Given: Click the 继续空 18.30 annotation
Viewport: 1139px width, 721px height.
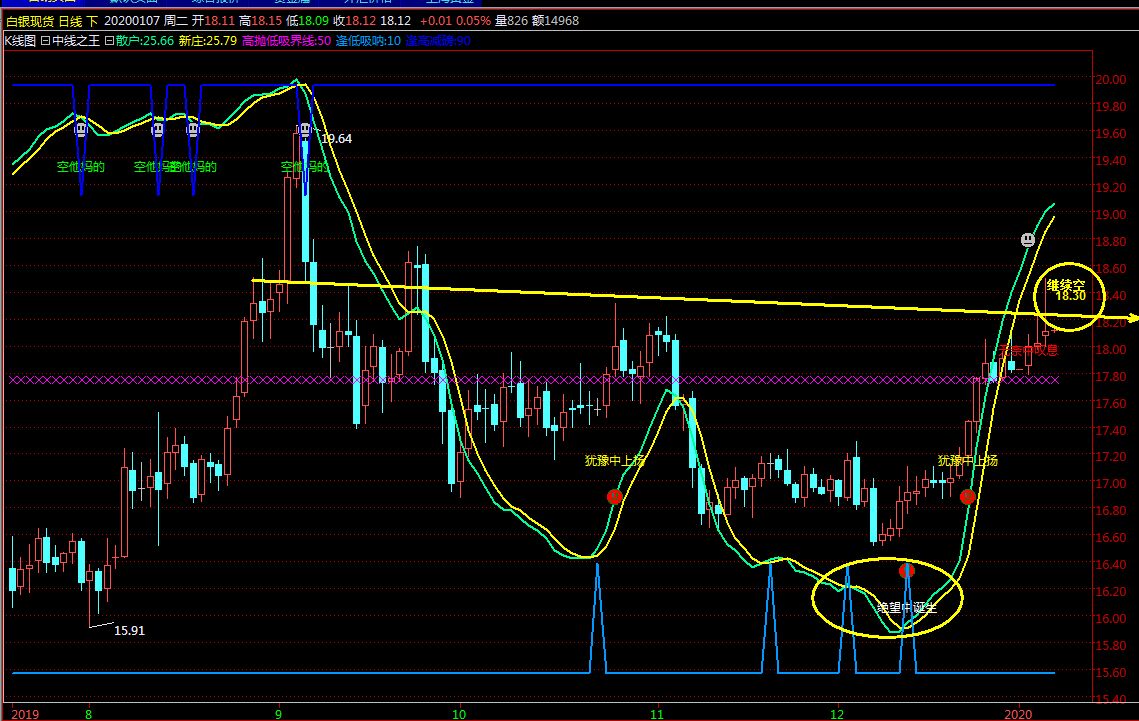Looking at the screenshot, I should 1066,290.
